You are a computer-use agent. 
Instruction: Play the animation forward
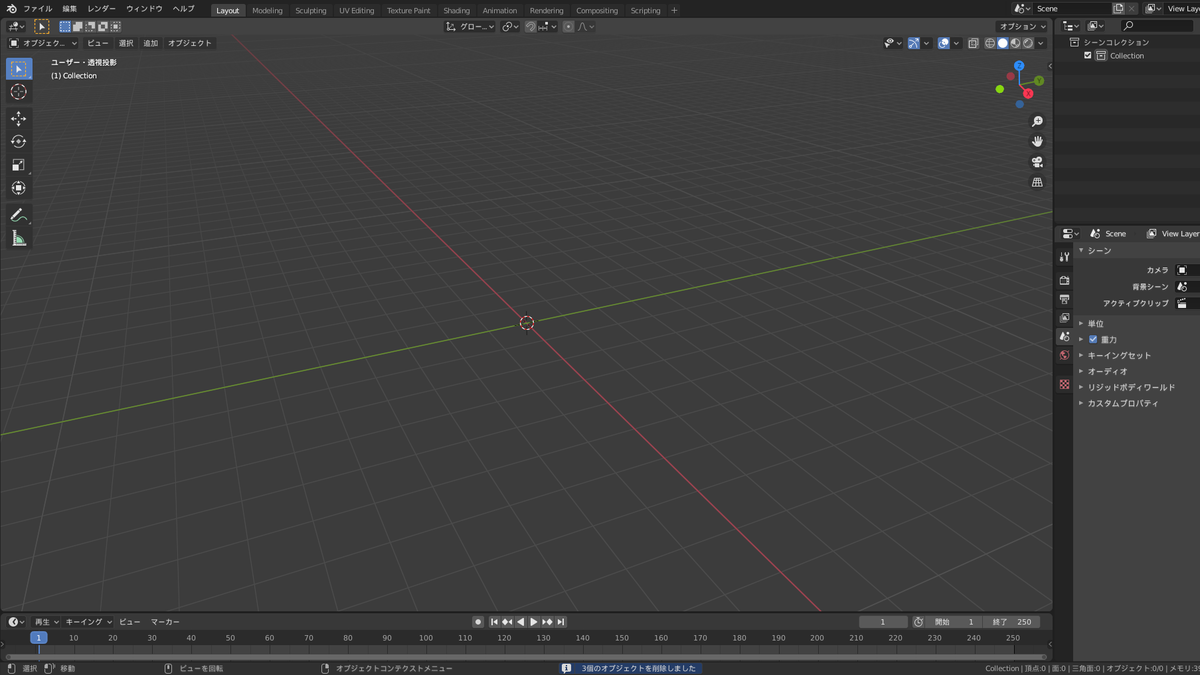[x=534, y=622]
